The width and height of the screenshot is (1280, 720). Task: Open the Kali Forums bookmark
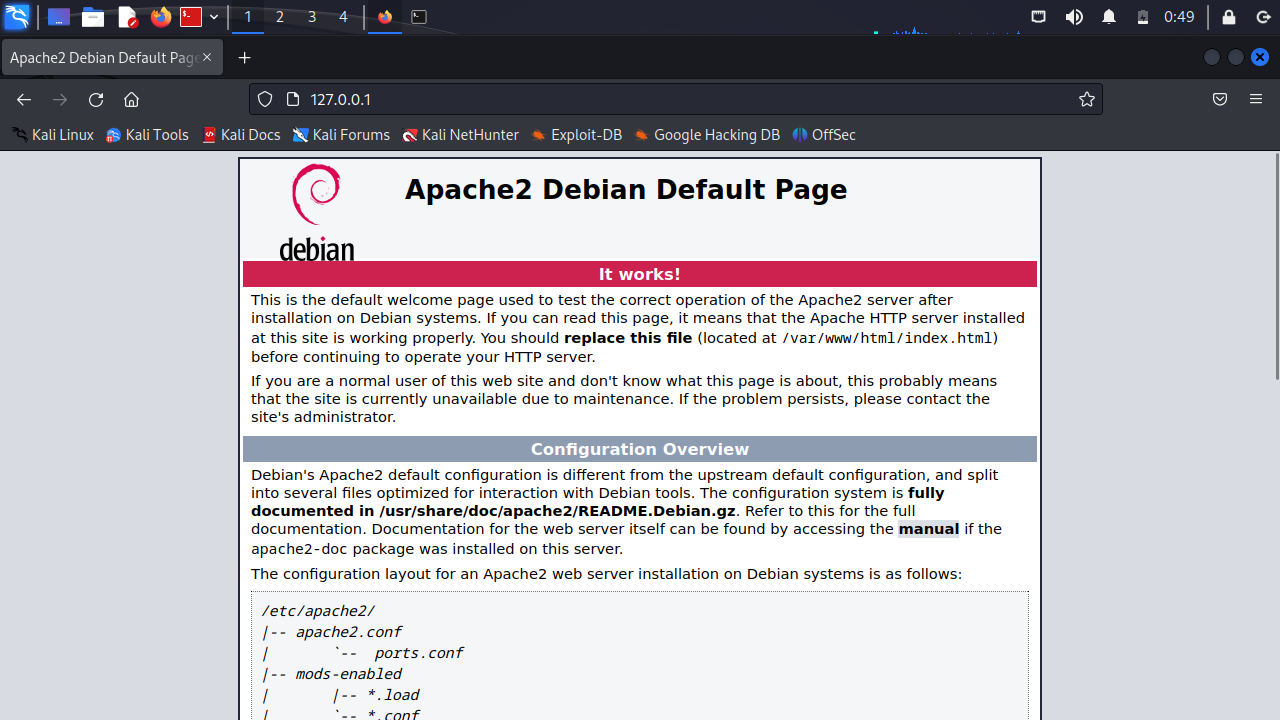341,135
